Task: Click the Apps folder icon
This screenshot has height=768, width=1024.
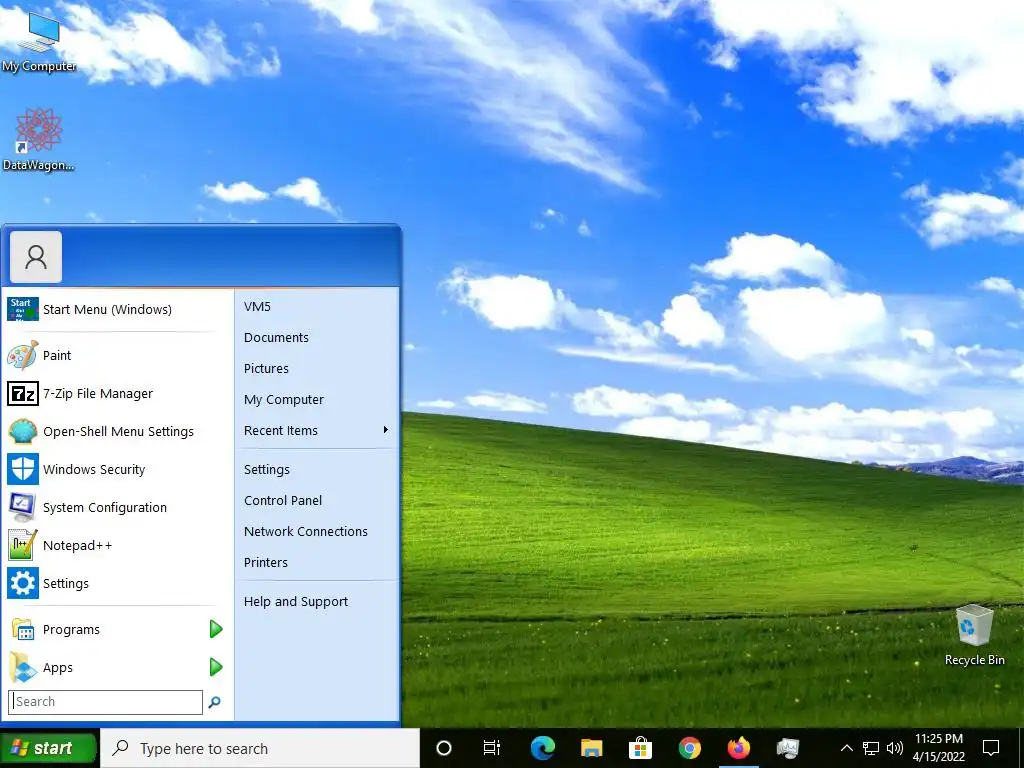Action: click(x=23, y=667)
